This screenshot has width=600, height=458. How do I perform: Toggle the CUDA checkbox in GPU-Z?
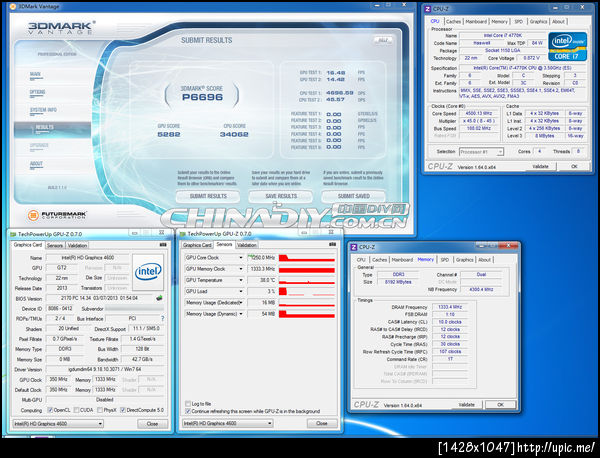point(77,410)
